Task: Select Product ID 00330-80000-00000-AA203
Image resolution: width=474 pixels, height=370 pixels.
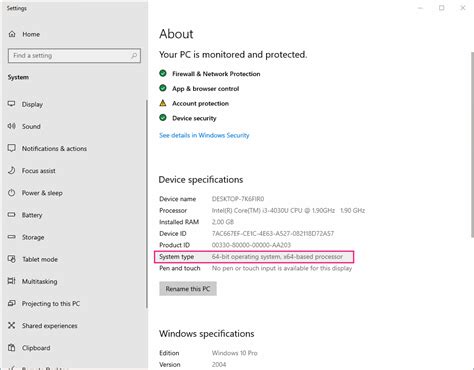Action: pyautogui.click(x=251, y=245)
